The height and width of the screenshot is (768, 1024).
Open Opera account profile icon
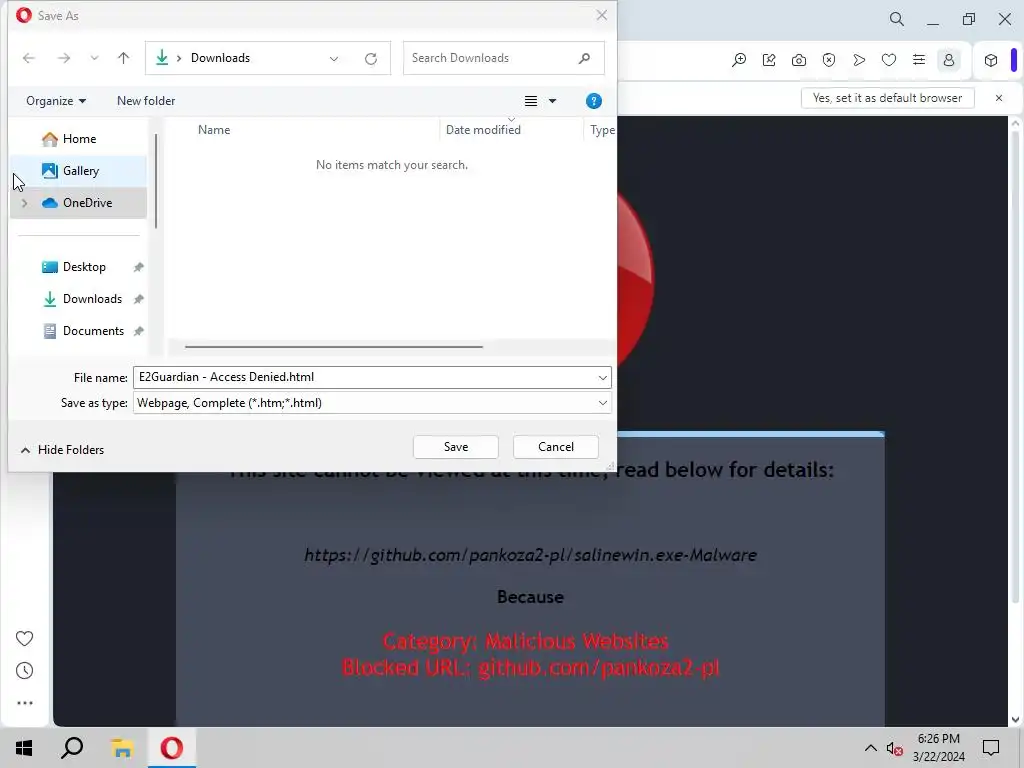tap(949, 60)
